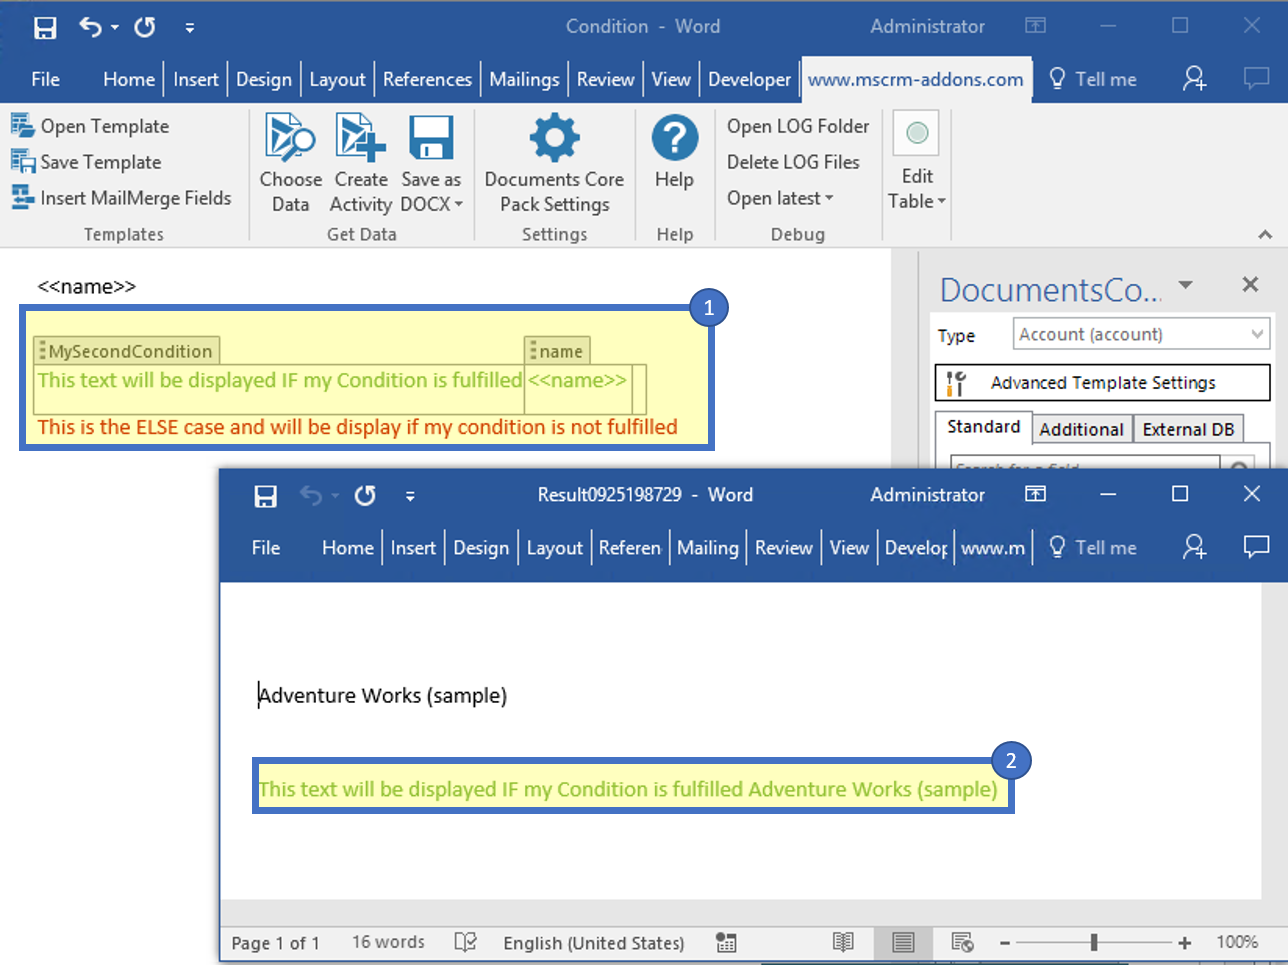This screenshot has width=1288, height=965.
Task: Click Save icon in Result window
Action: click(x=265, y=496)
